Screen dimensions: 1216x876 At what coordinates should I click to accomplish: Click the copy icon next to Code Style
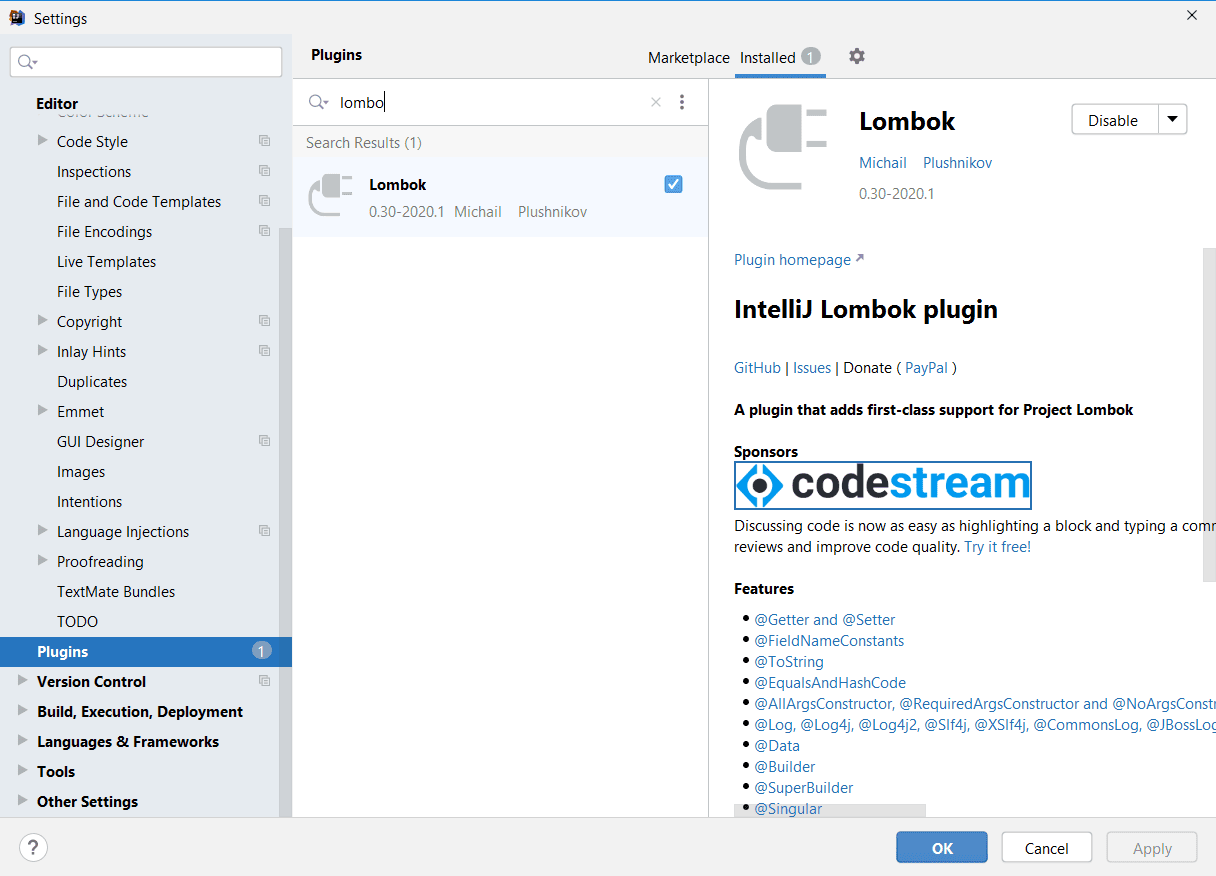264,141
